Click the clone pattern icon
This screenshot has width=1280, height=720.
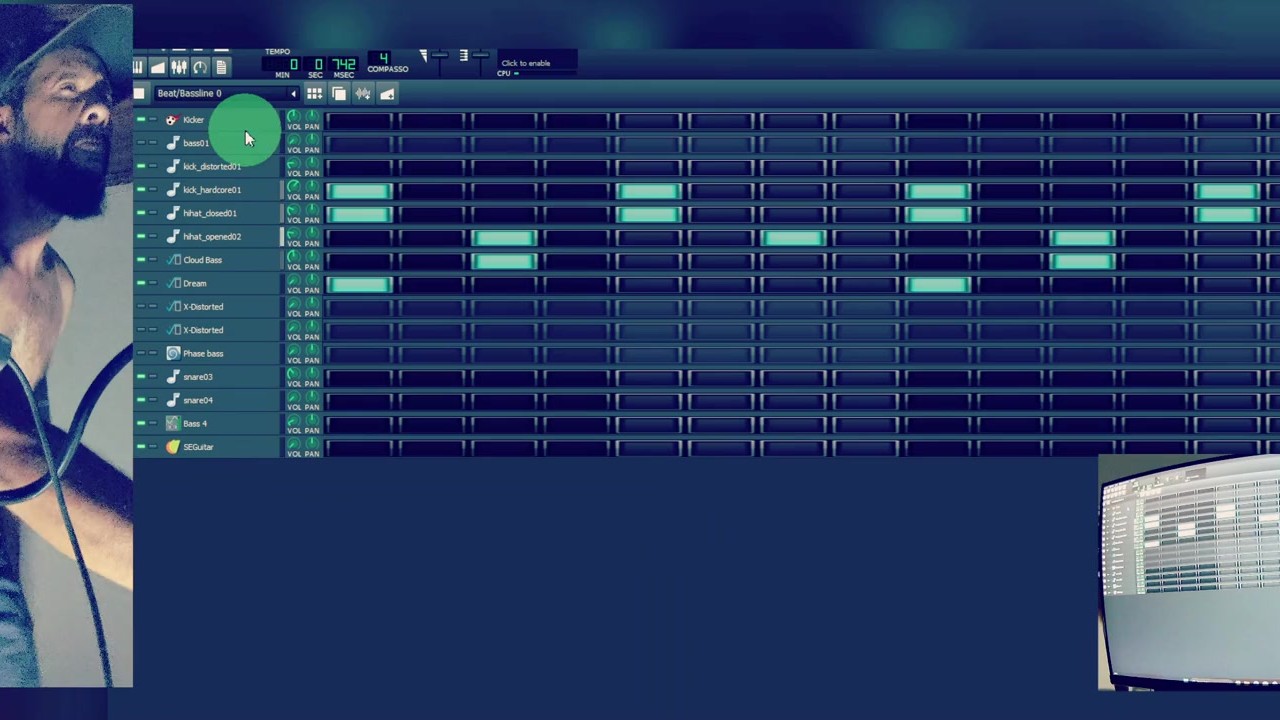(339, 94)
